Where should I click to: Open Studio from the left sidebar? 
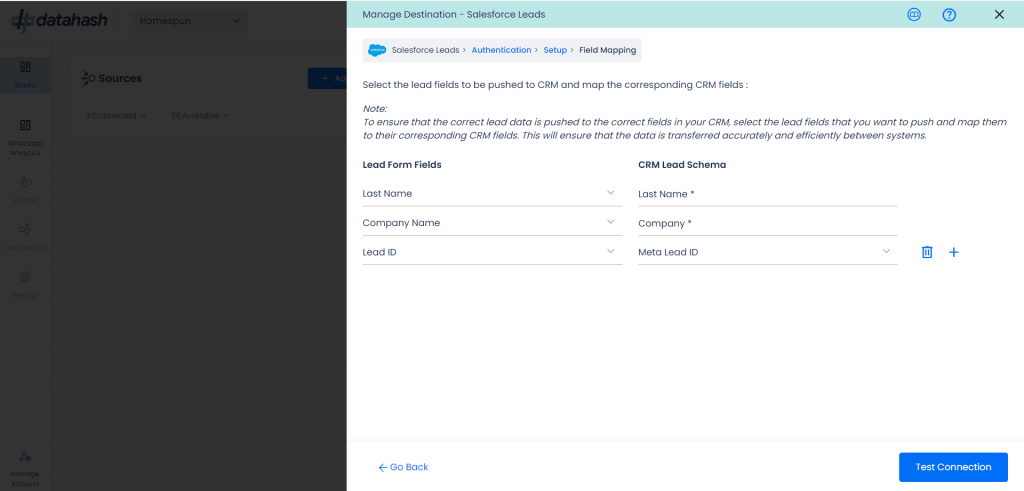click(25, 74)
